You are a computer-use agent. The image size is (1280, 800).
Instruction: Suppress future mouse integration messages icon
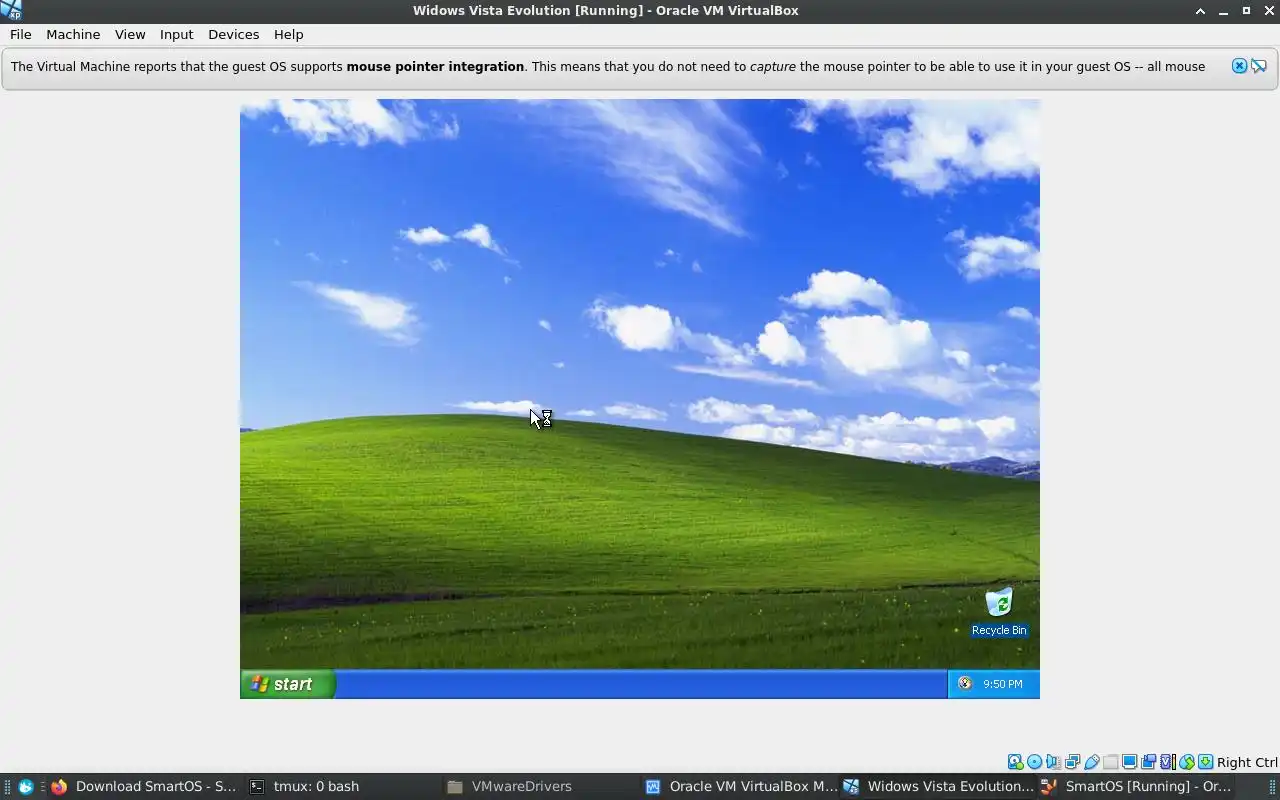click(1259, 66)
